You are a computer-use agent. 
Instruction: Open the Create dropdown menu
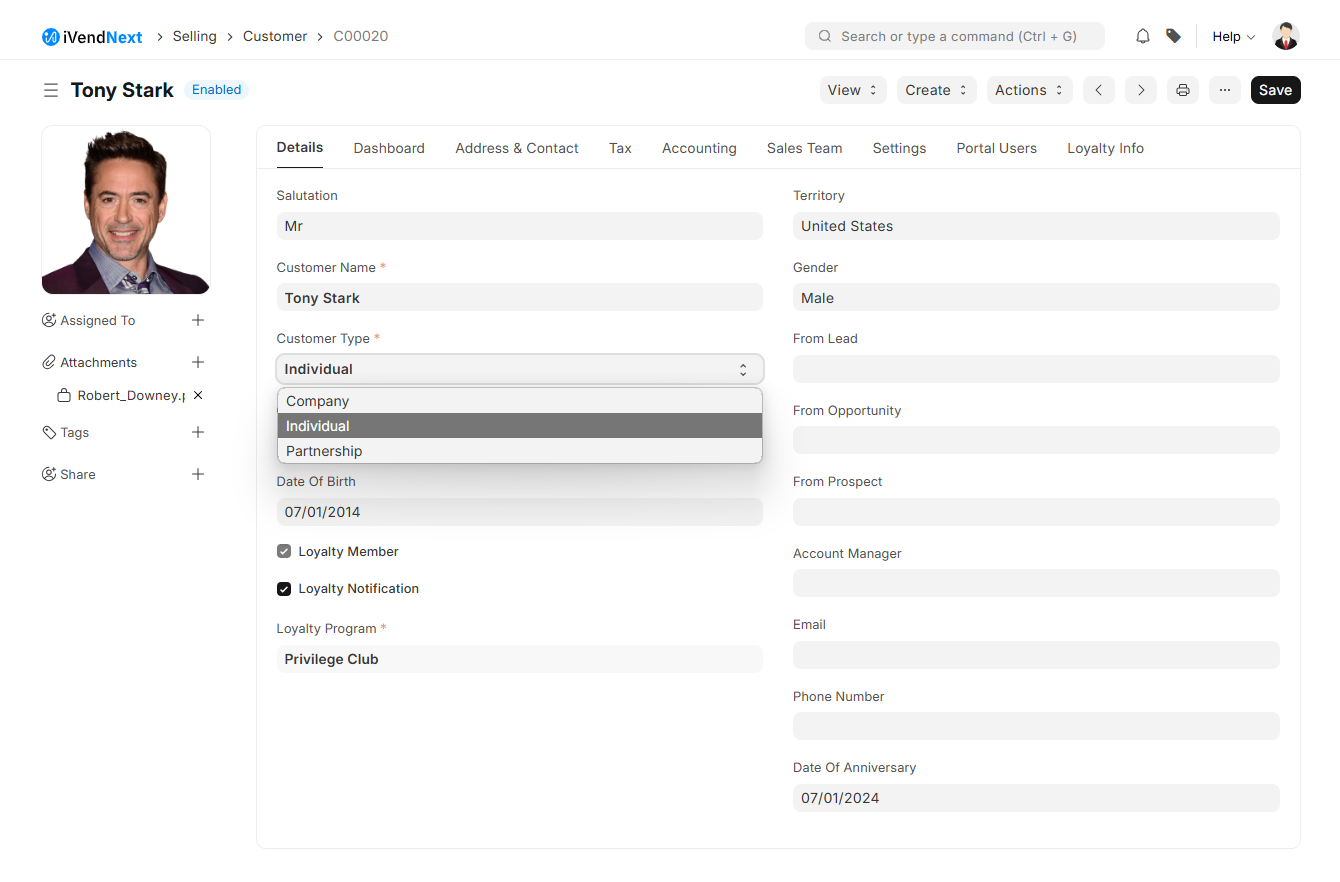coord(936,90)
